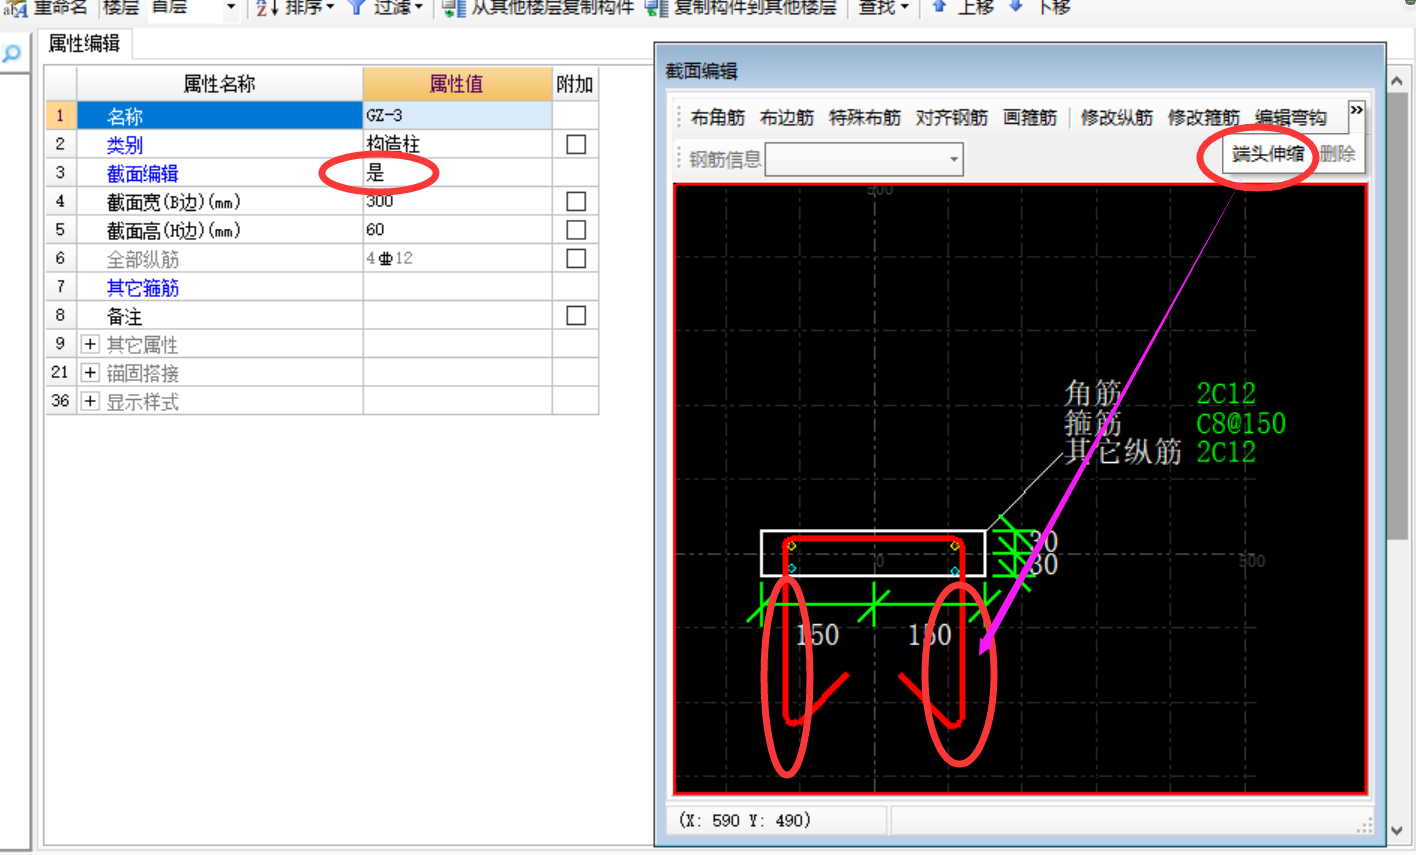Click the 截面高(H边) value 60
Viewport: 1416px width, 855px height.
click(x=457, y=230)
